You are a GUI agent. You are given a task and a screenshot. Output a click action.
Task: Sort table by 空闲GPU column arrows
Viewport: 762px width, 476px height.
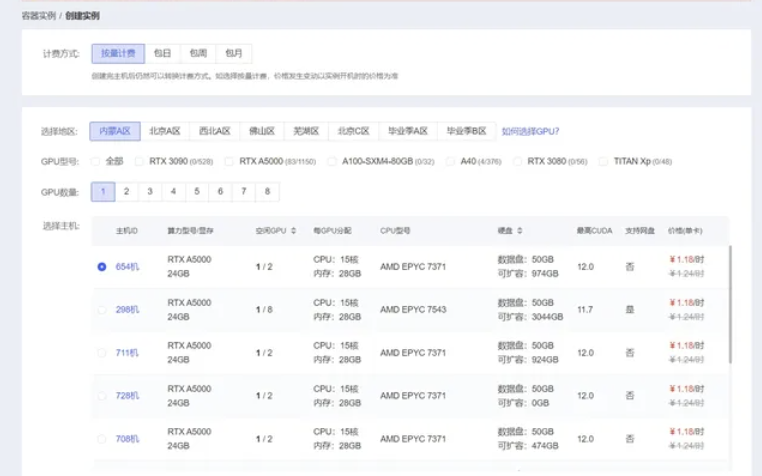[x=293, y=231]
